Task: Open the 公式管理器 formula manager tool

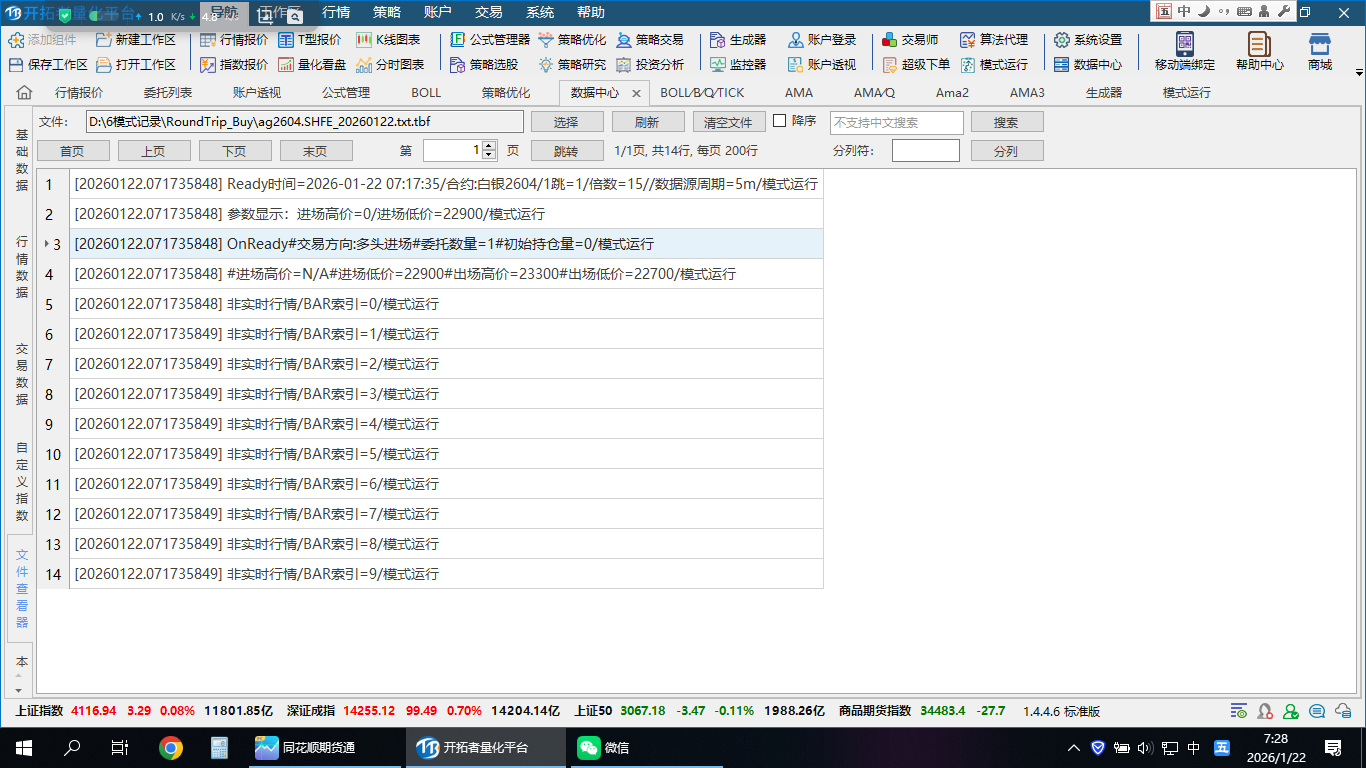Action: point(490,40)
